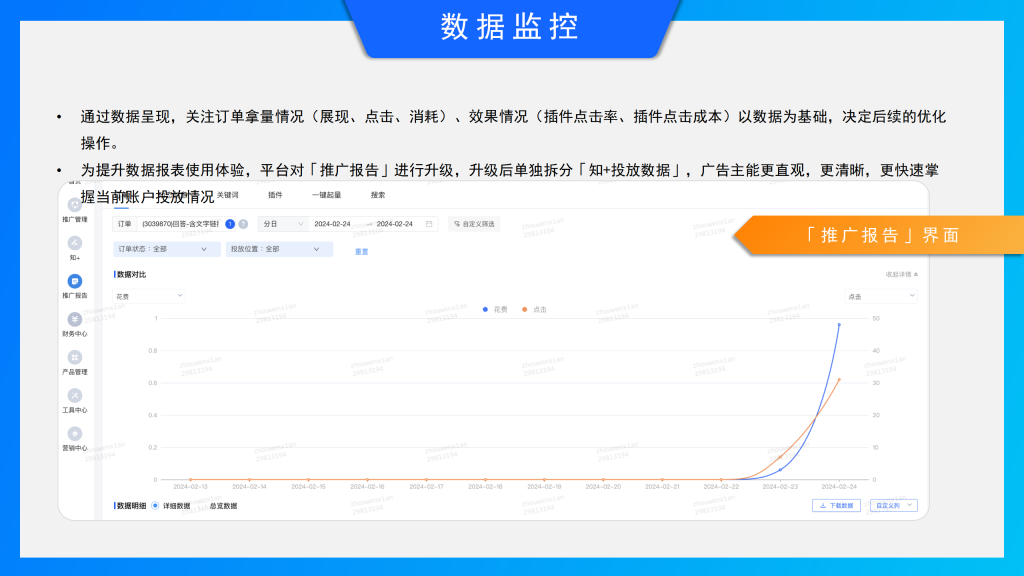Open 产品管理 grid icon in sidebar

(74, 357)
